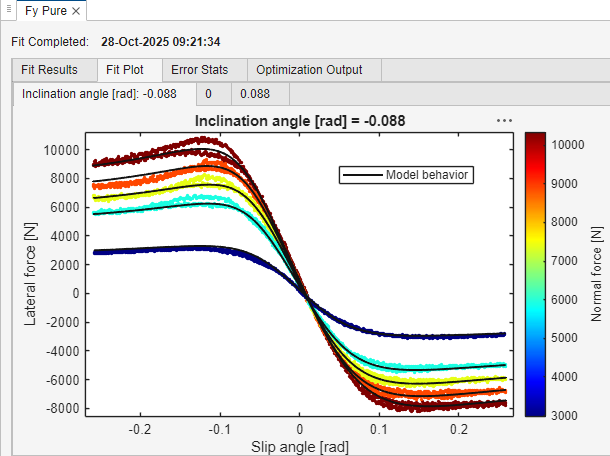Click the Normal force [N] colorbar label
This screenshot has width=610, height=456.
(x=596, y=274)
